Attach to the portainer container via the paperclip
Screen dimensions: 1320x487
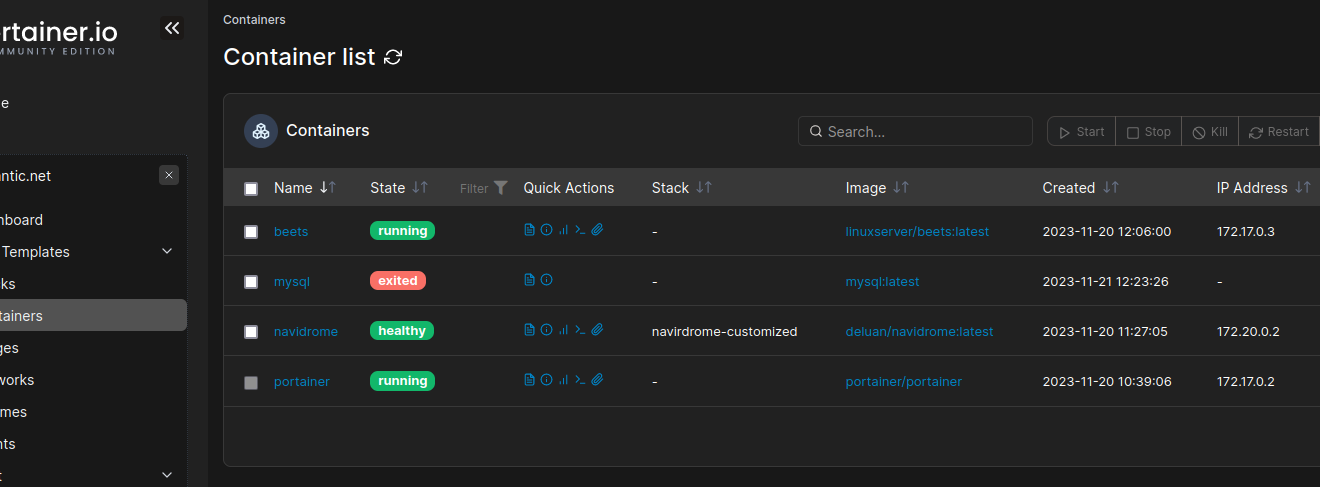point(597,379)
